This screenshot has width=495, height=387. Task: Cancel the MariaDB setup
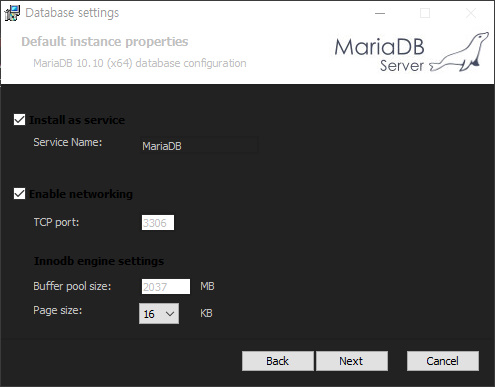443,361
